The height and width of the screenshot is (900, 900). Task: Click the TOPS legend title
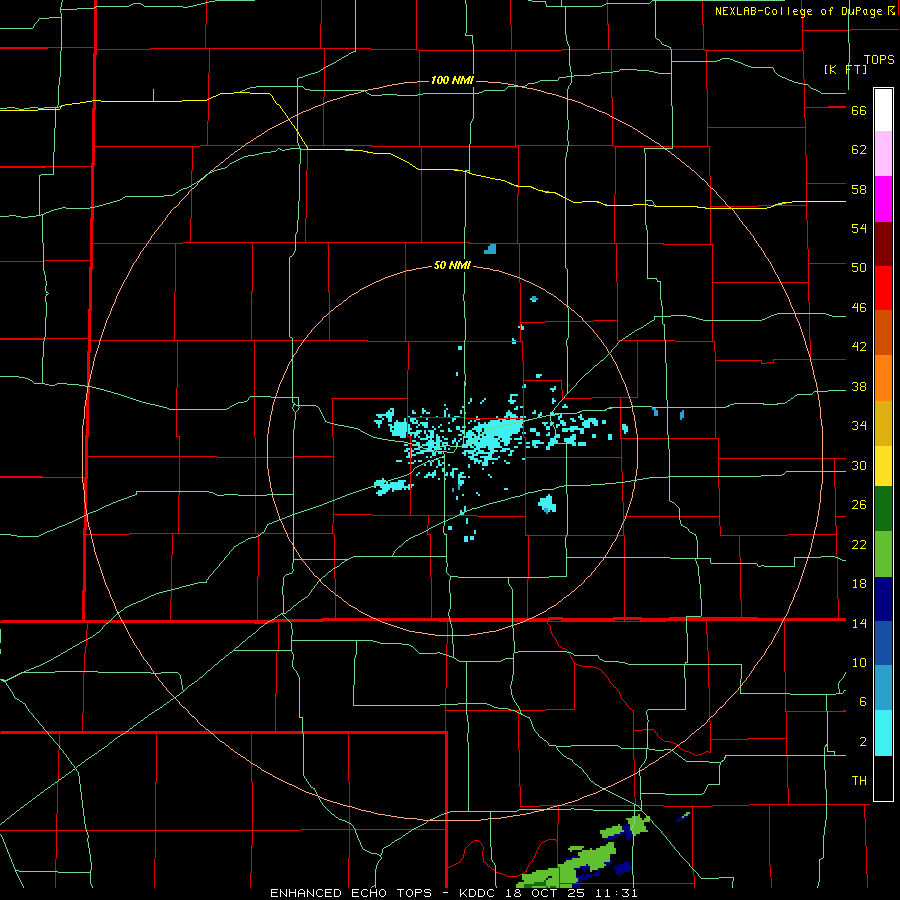(x=879, y=60)
